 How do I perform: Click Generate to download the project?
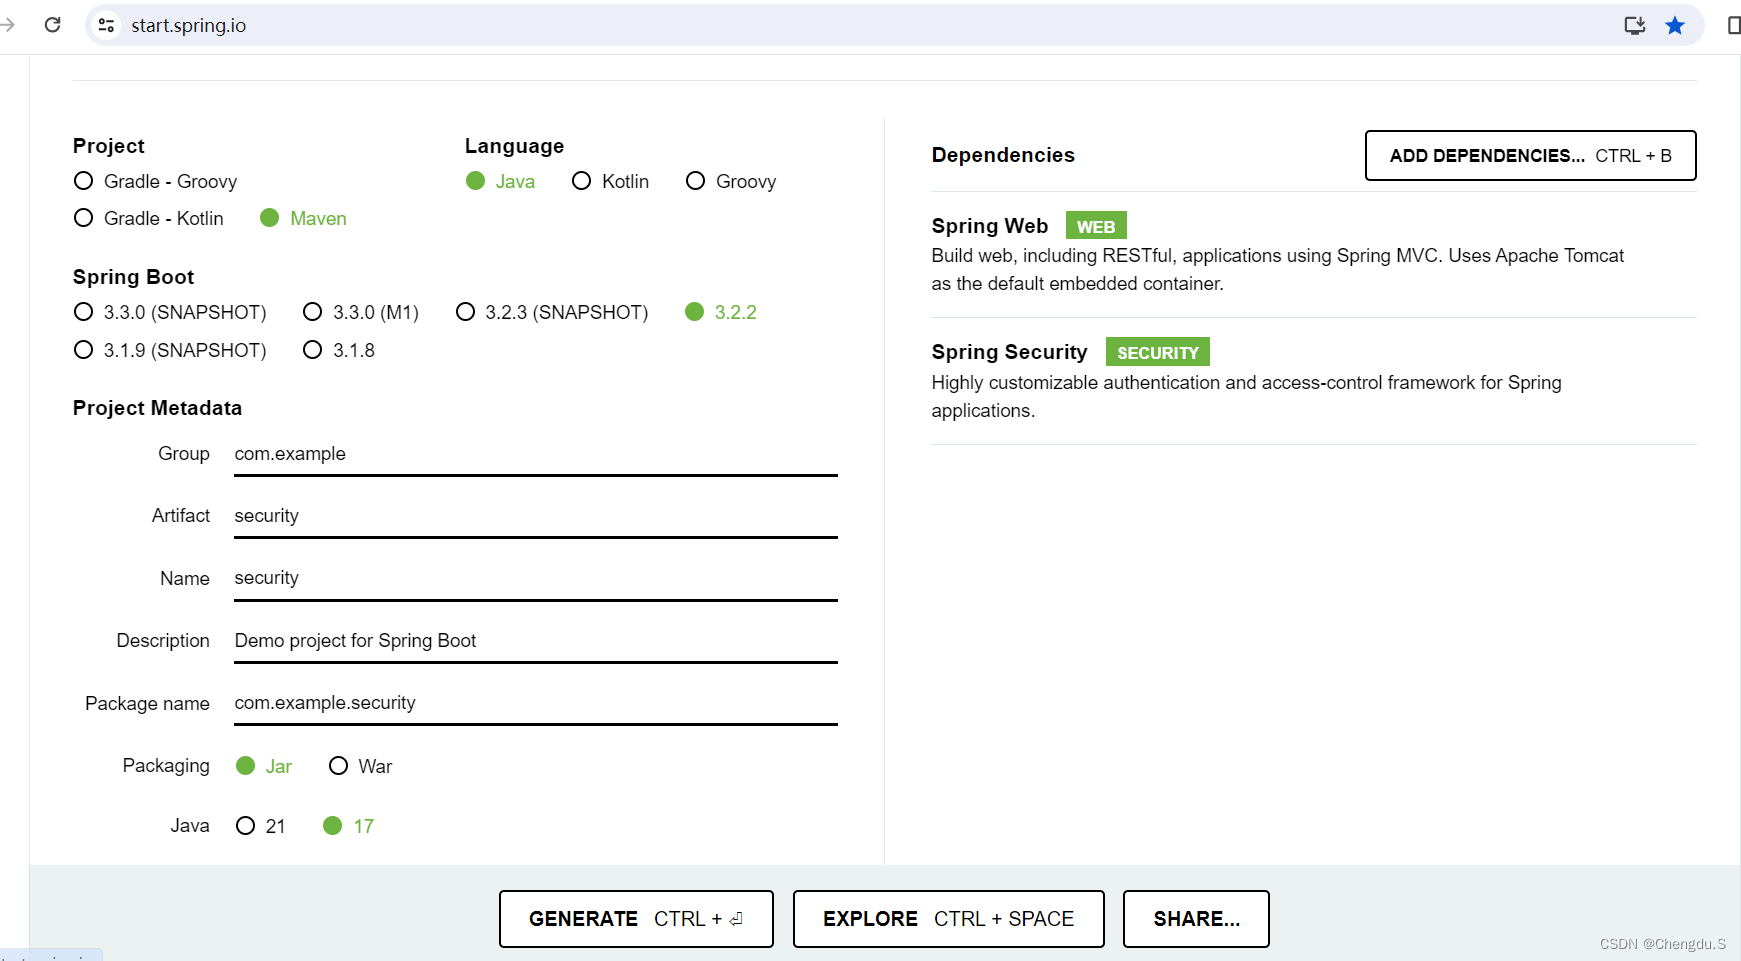coord(636,919)
